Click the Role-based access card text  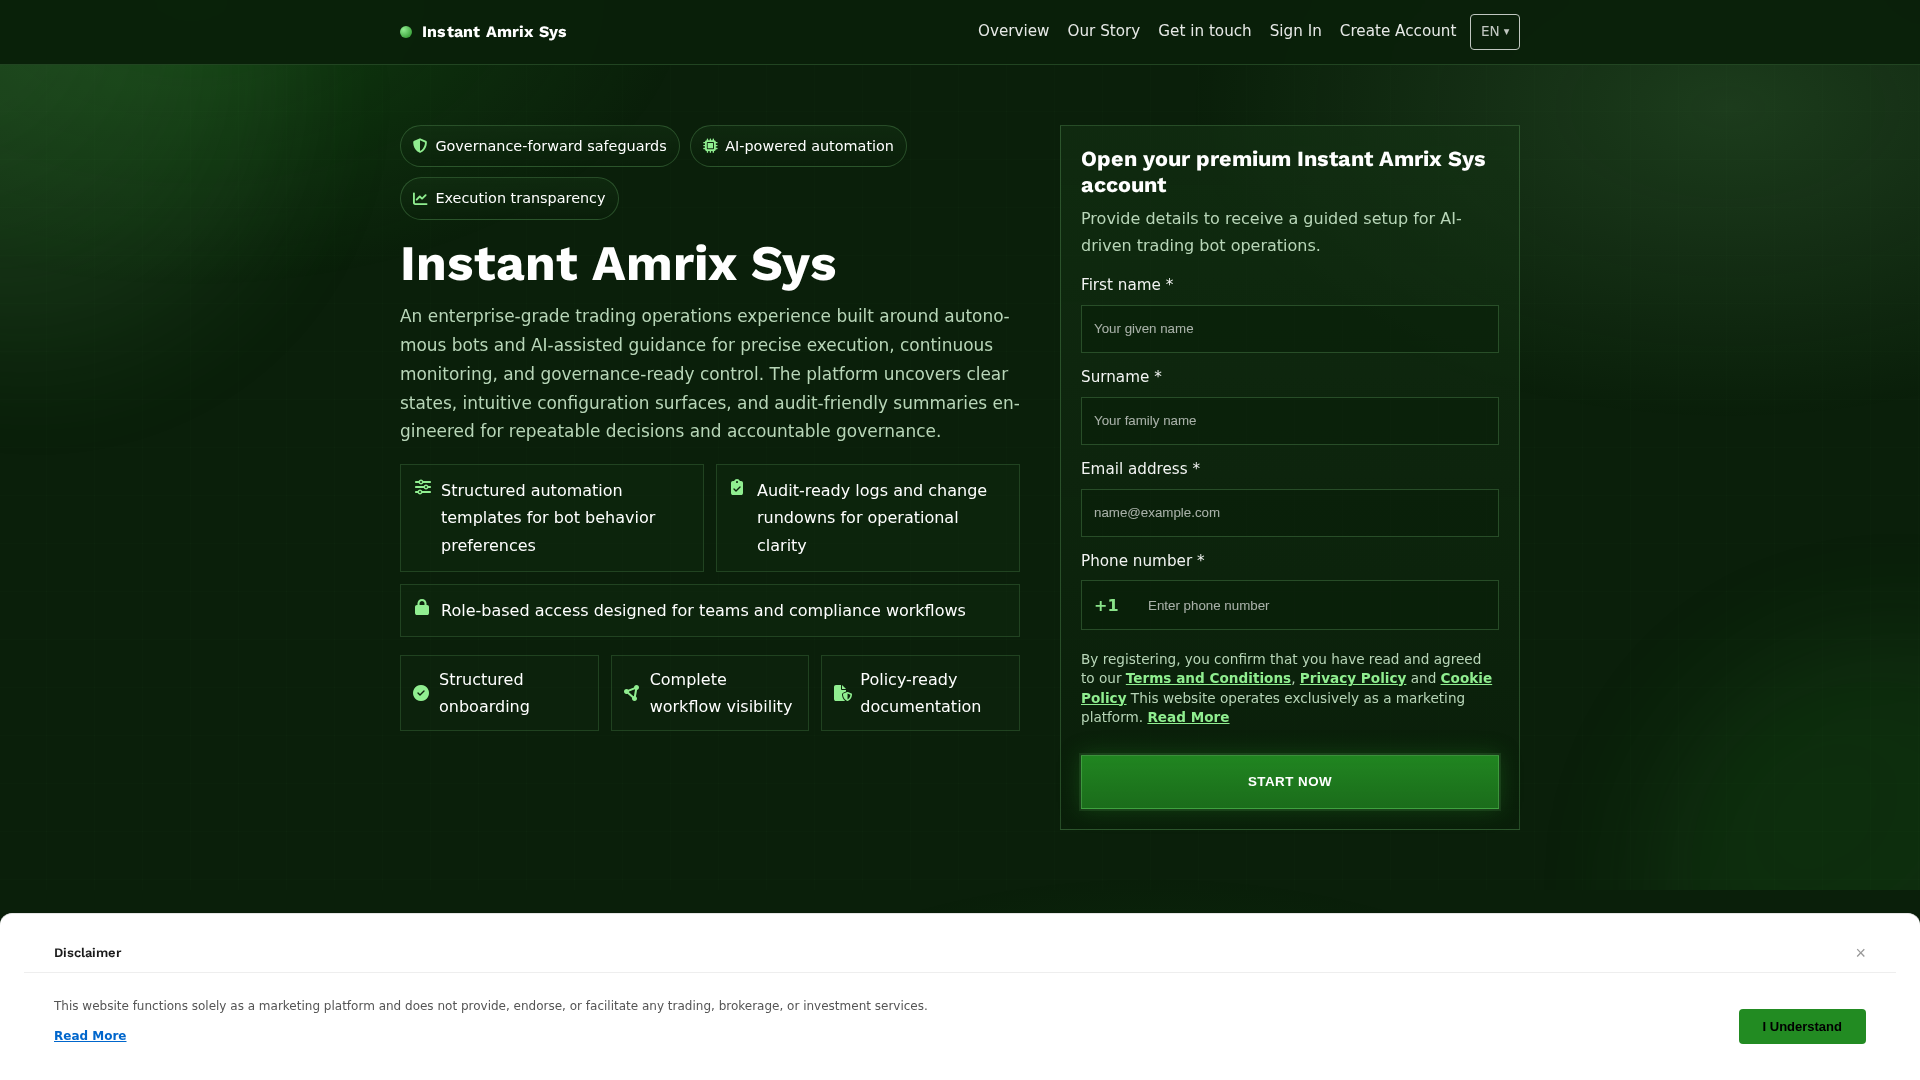pyautogui.click(x=703, y=611)
